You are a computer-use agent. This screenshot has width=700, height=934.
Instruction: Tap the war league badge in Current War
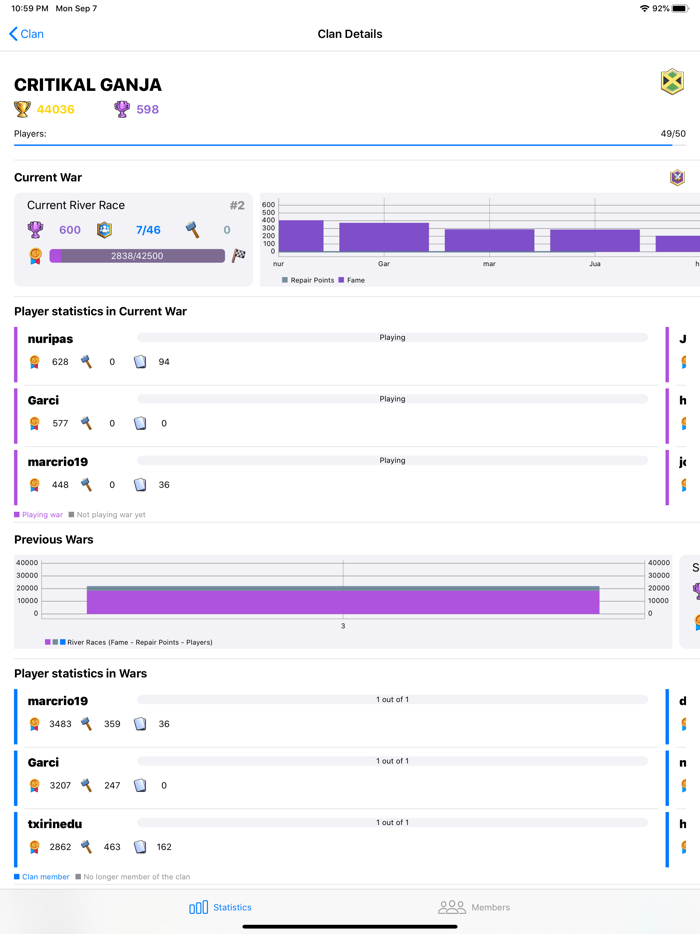677,177
